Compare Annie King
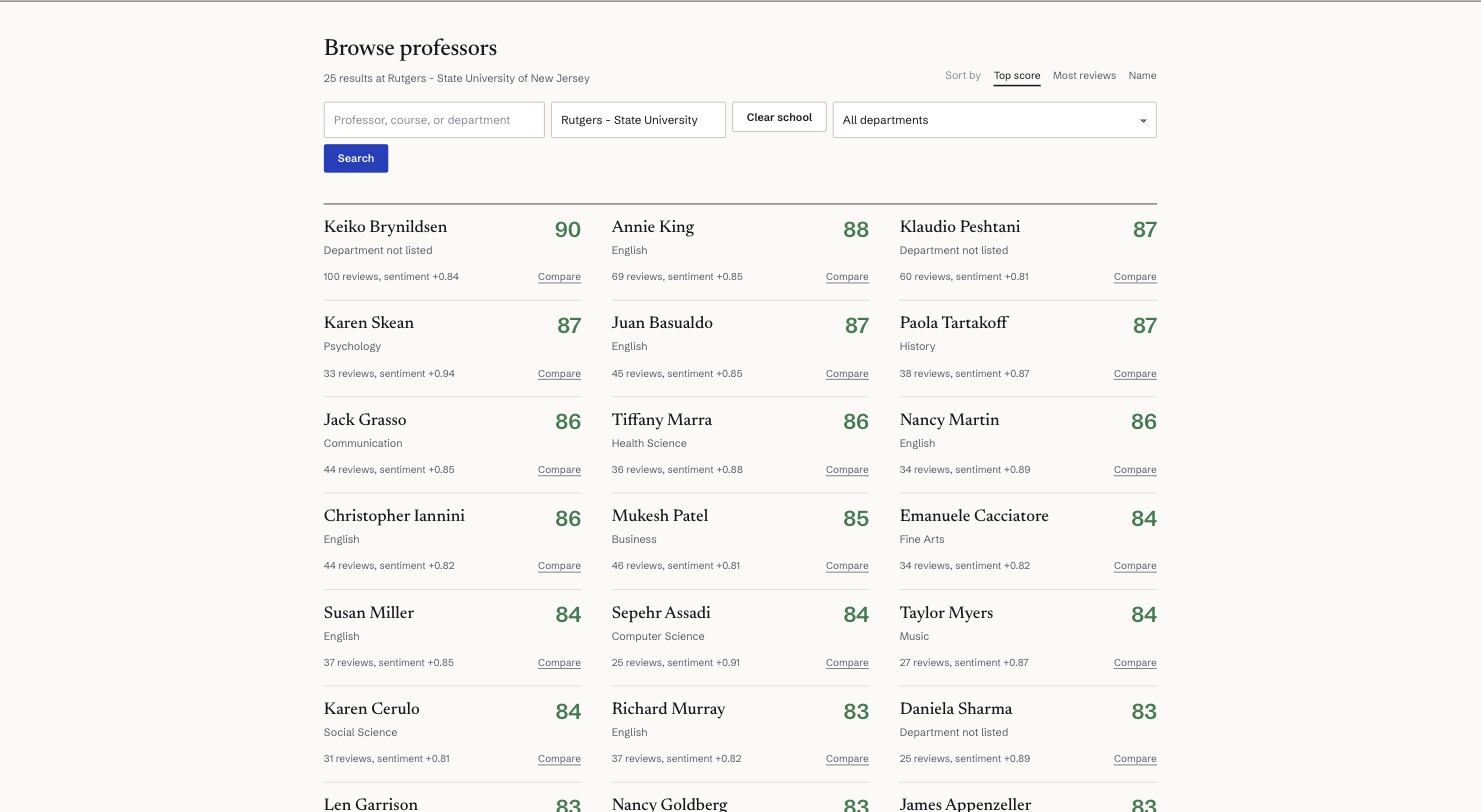The height and width of the screenshot is (812, 1481). pyautogui.click(x=847, y=277)
